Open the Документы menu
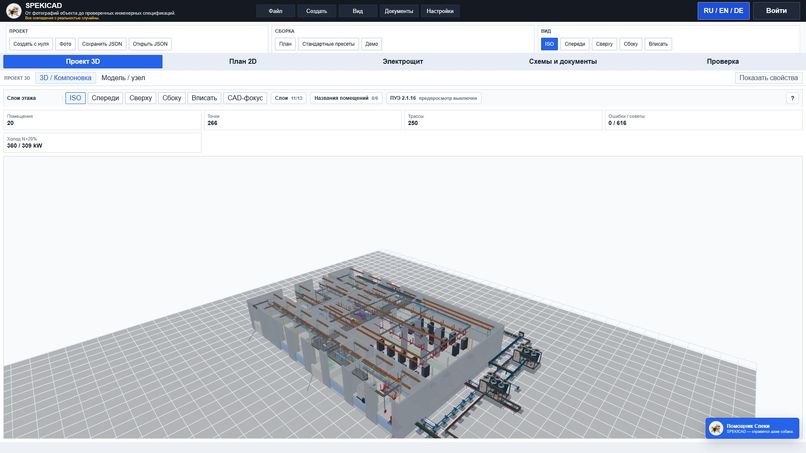806x453 pixels. (399, 11)
